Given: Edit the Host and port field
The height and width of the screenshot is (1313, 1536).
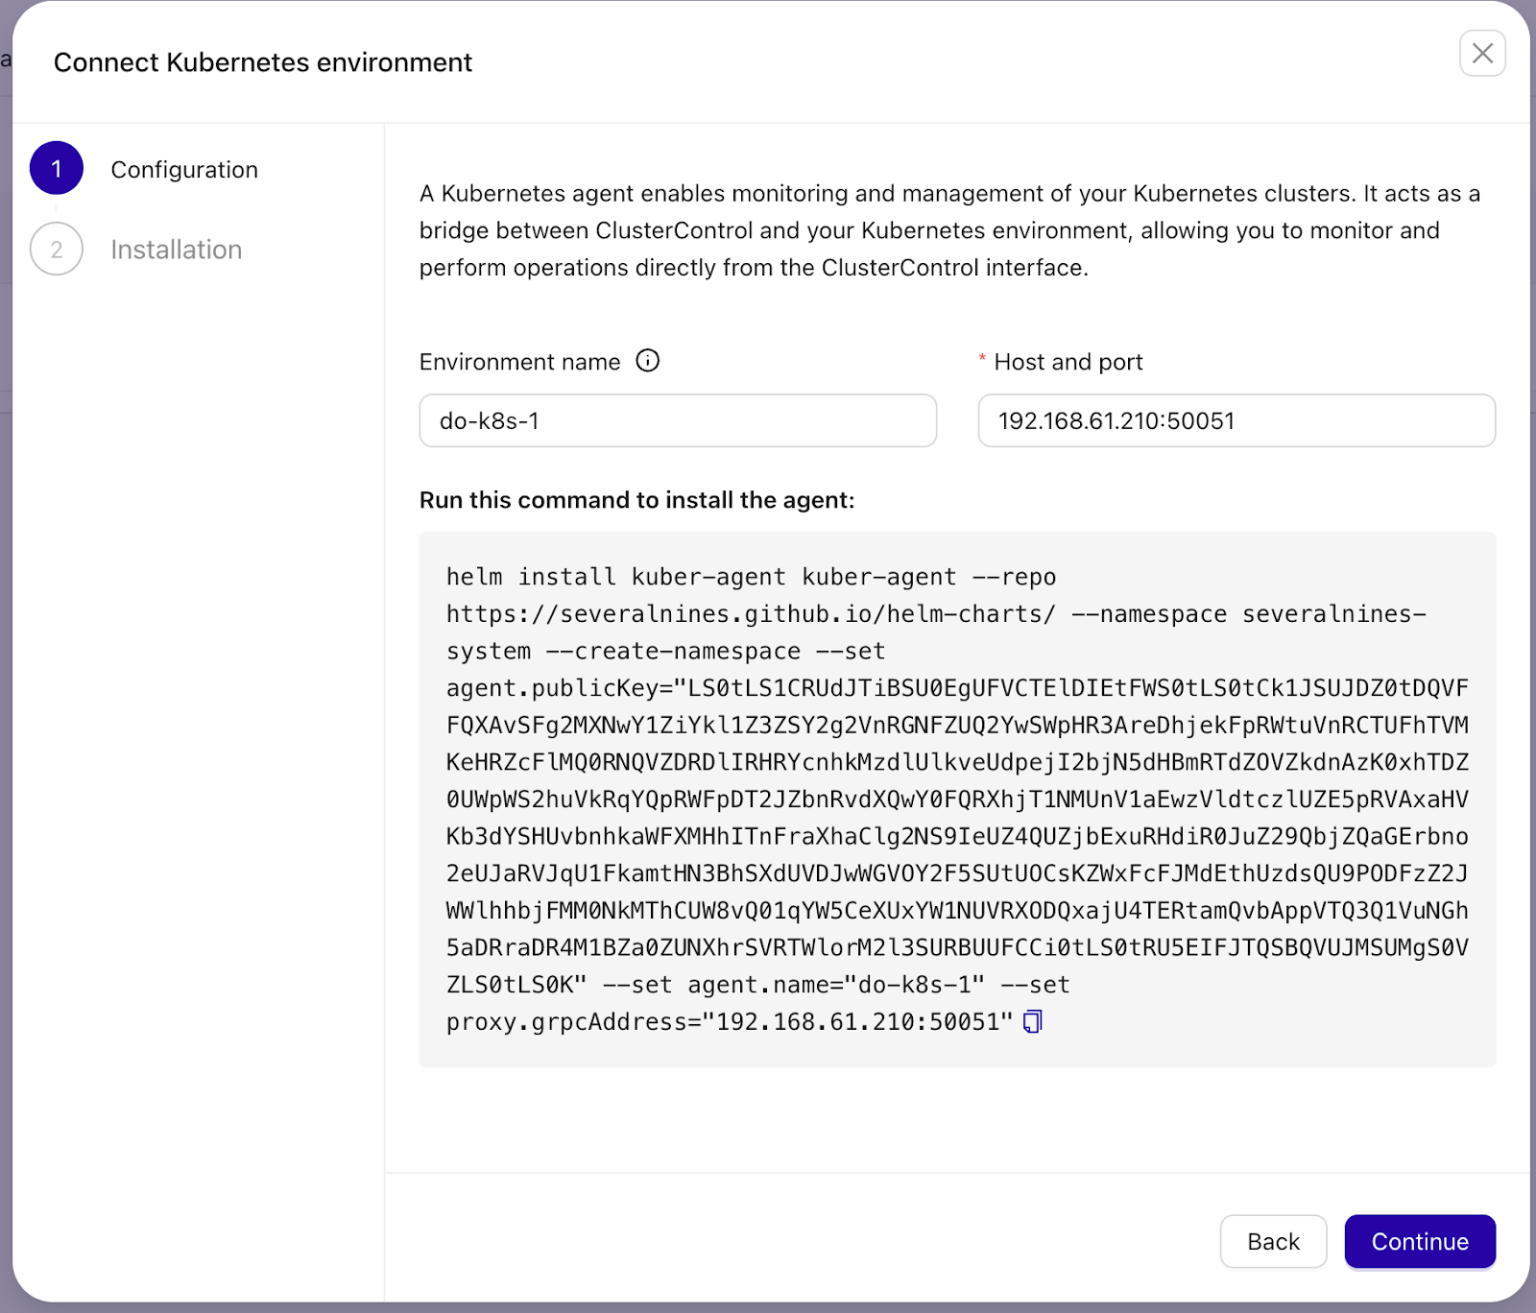Looking at the screenshot, I should [x=1236, y=421].
